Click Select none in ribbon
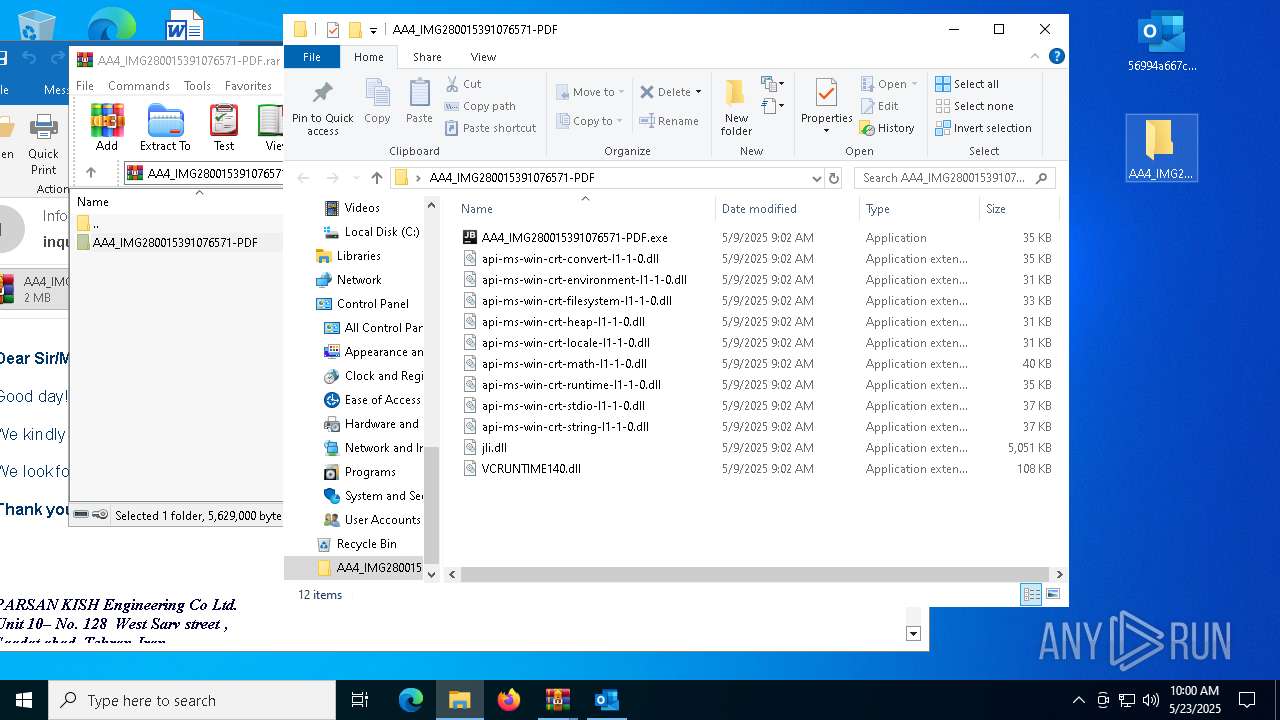1280x720 pixels. tap(974, 106)
